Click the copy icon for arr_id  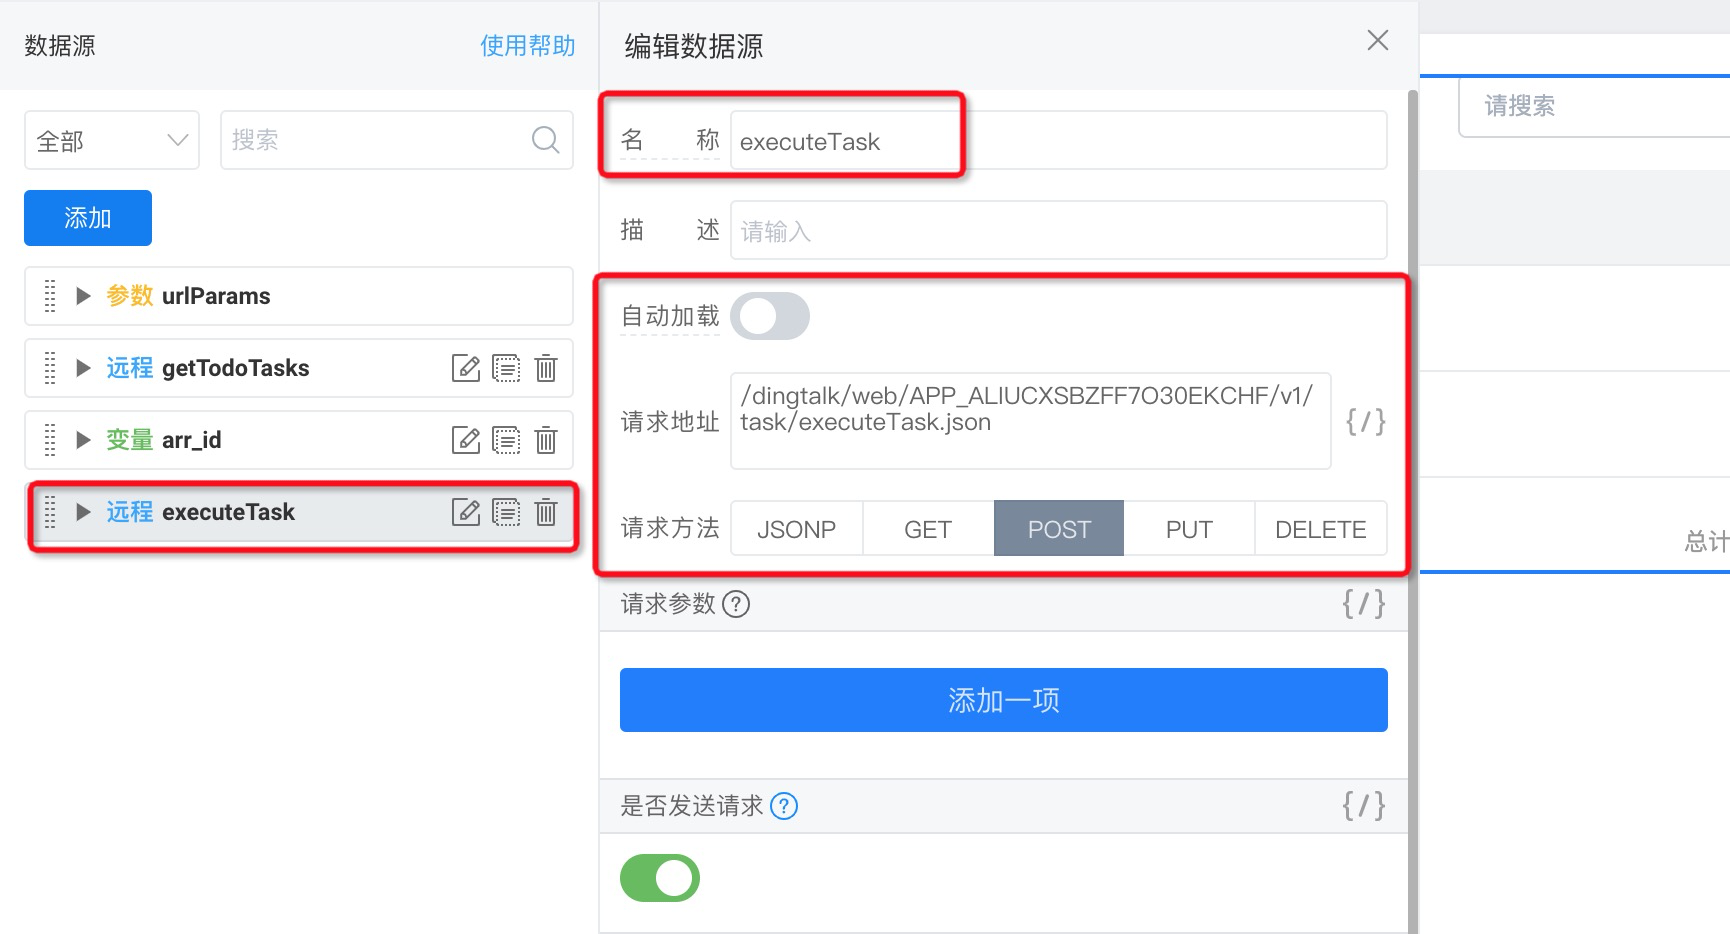[506, 440]
